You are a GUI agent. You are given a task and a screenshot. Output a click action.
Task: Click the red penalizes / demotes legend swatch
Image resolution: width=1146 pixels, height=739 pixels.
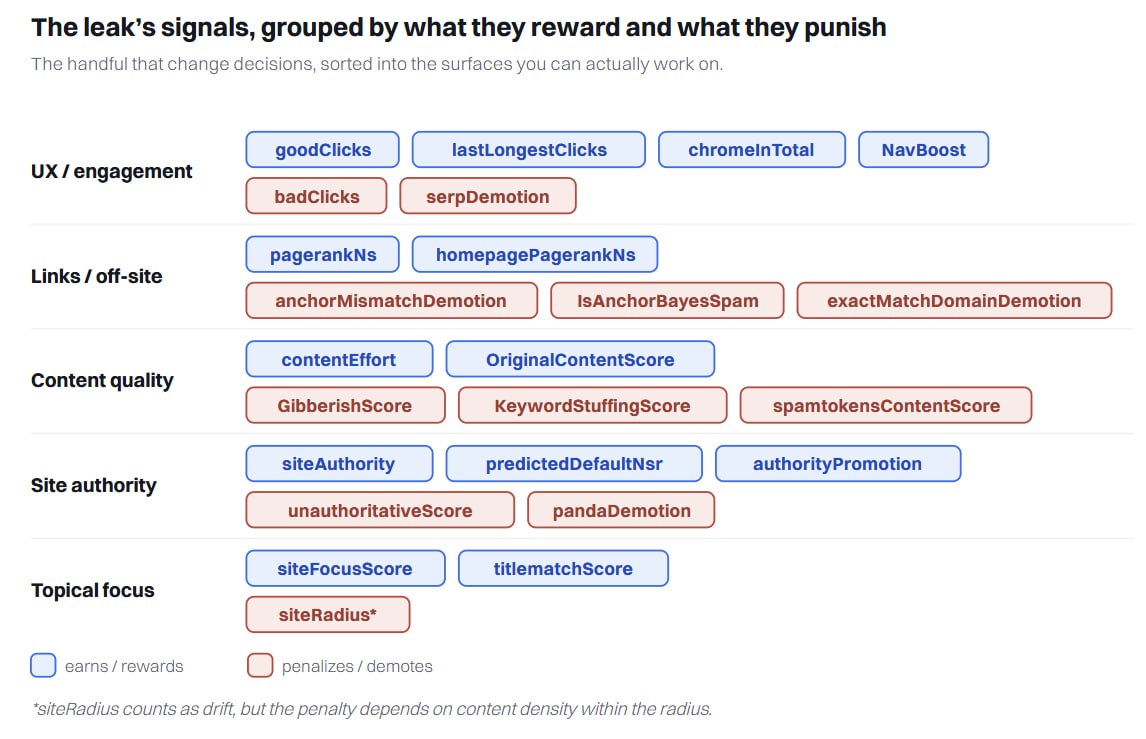(259, 665)
